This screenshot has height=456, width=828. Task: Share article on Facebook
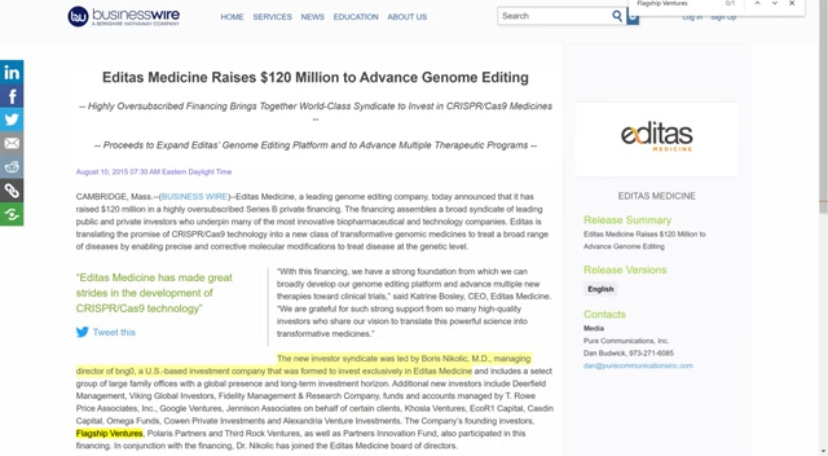[x=12, y=97]
